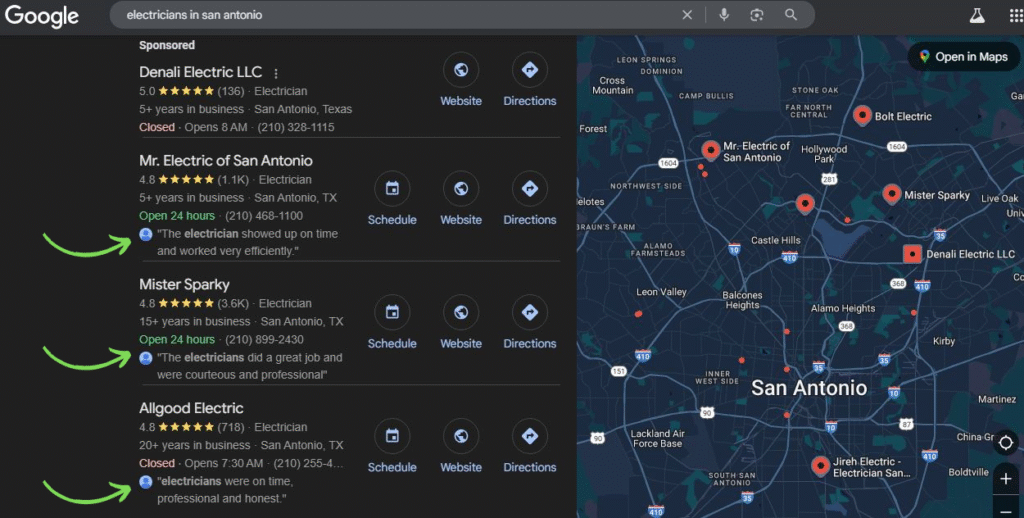Select the Jireh Electric map pin
Screen dimensions: 1024x518
(x=820, y=466)
